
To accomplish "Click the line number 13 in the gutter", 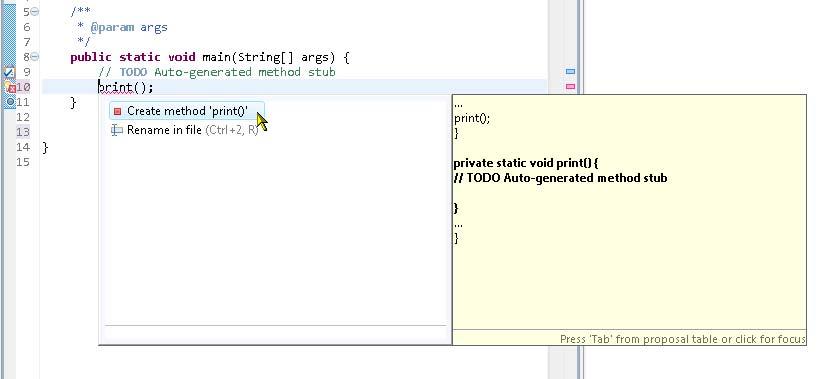I will pyautogui.click(x=23, y=132).
